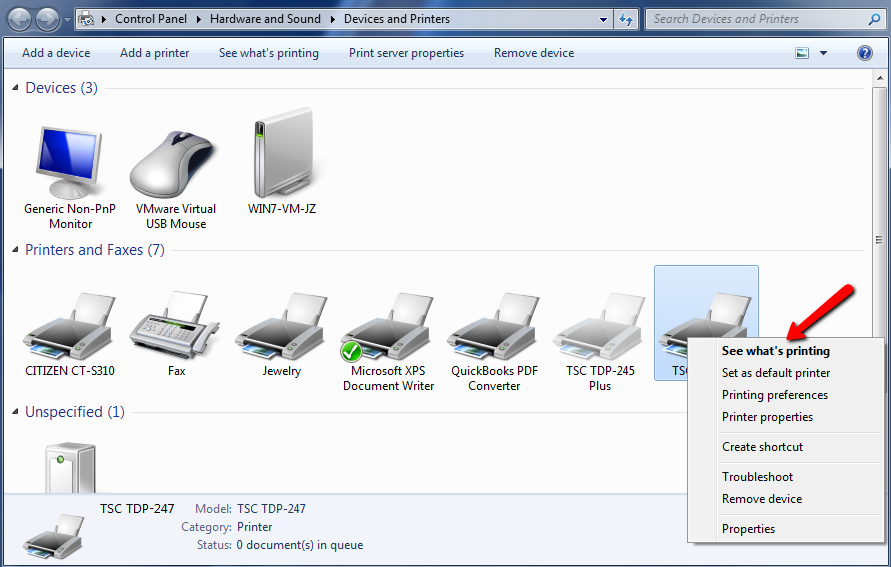
Task: Select the Generic Non-PnP Monitor device
Action: coord(69,177)
